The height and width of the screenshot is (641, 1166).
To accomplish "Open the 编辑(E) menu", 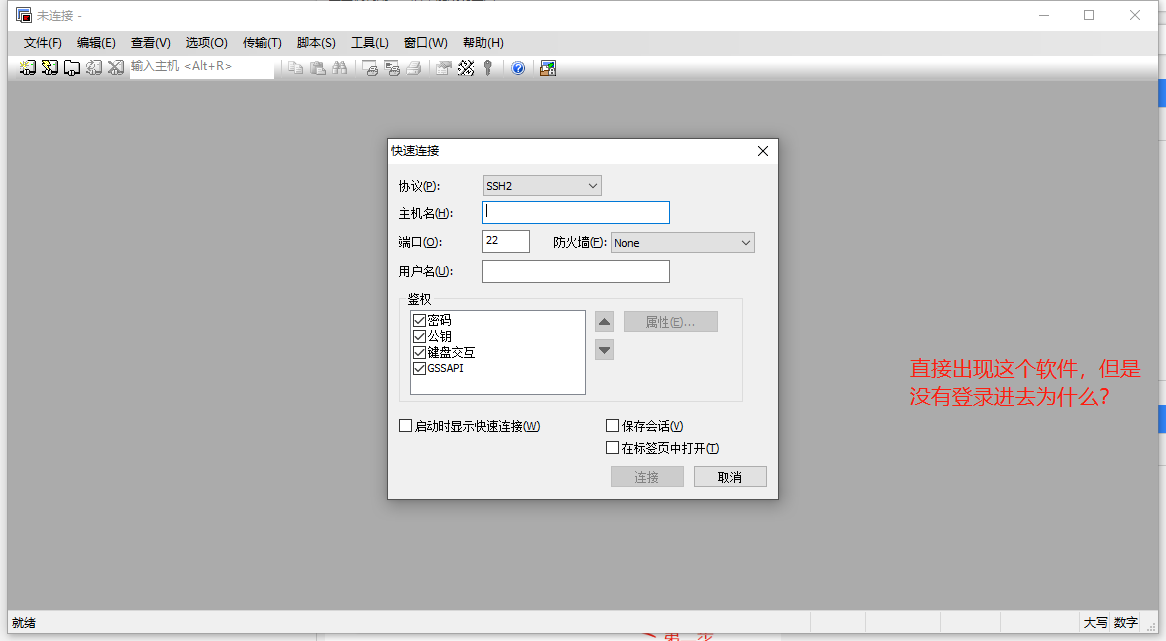I will (x=97, y=43).
